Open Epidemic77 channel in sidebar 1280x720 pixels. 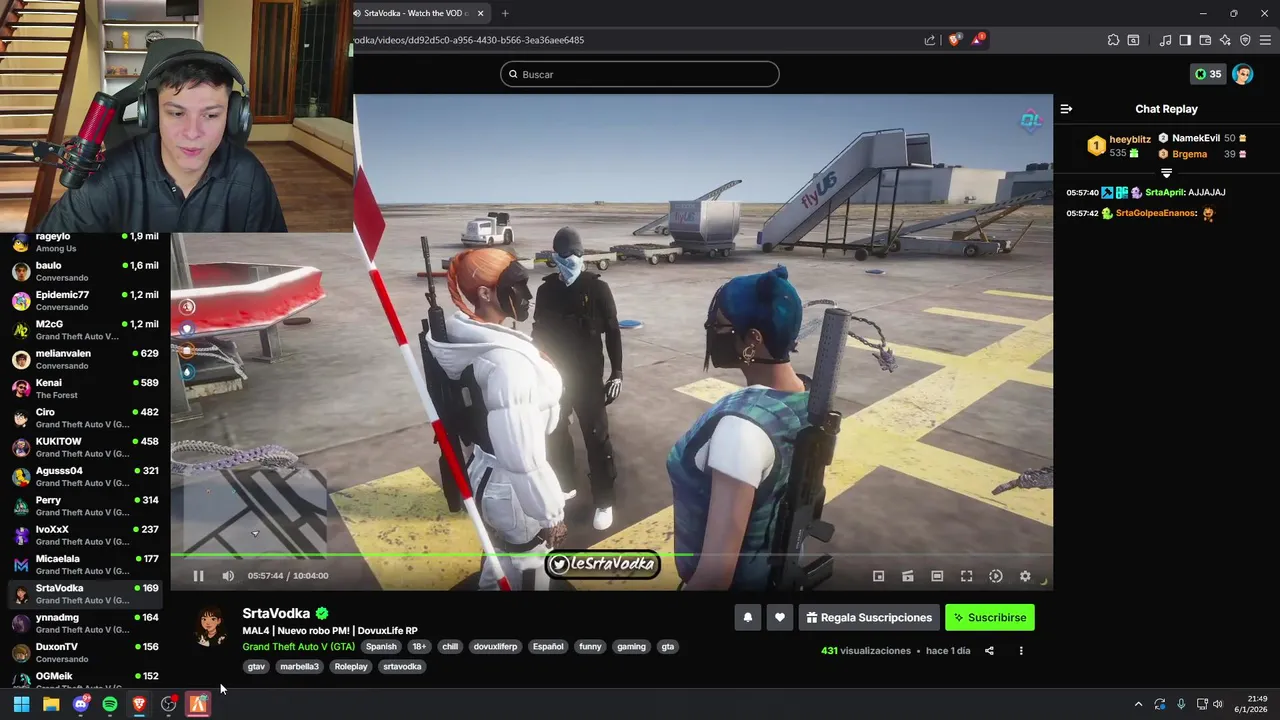pos(85,300)
